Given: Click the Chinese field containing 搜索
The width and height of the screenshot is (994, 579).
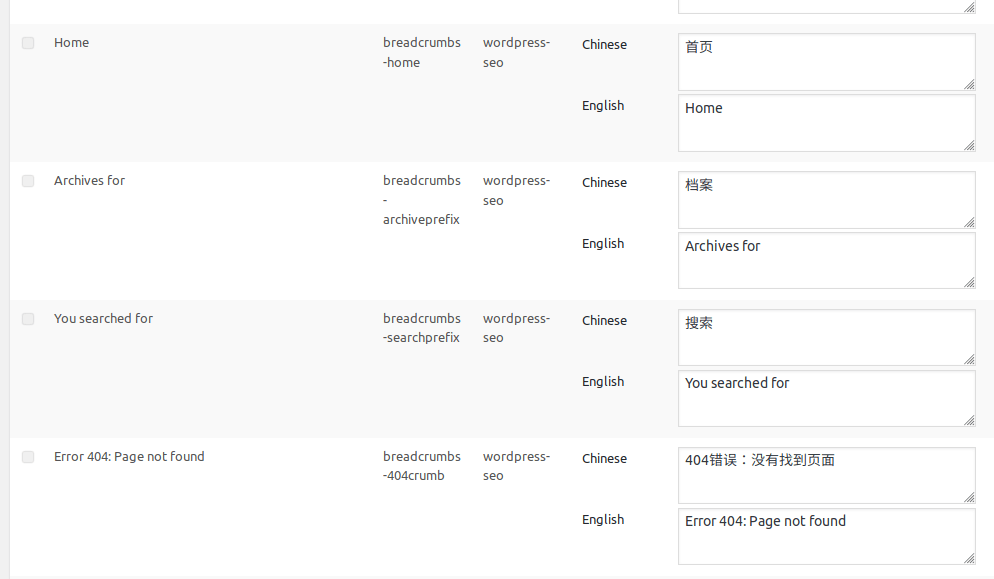Looking at the screenshot, I should point(827,337).
